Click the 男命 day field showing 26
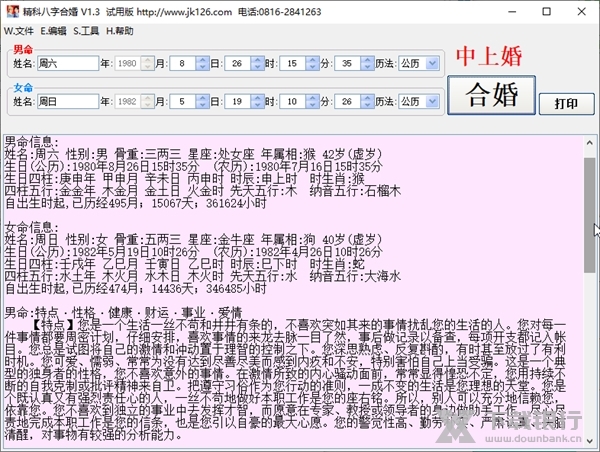 pos(238,63)
